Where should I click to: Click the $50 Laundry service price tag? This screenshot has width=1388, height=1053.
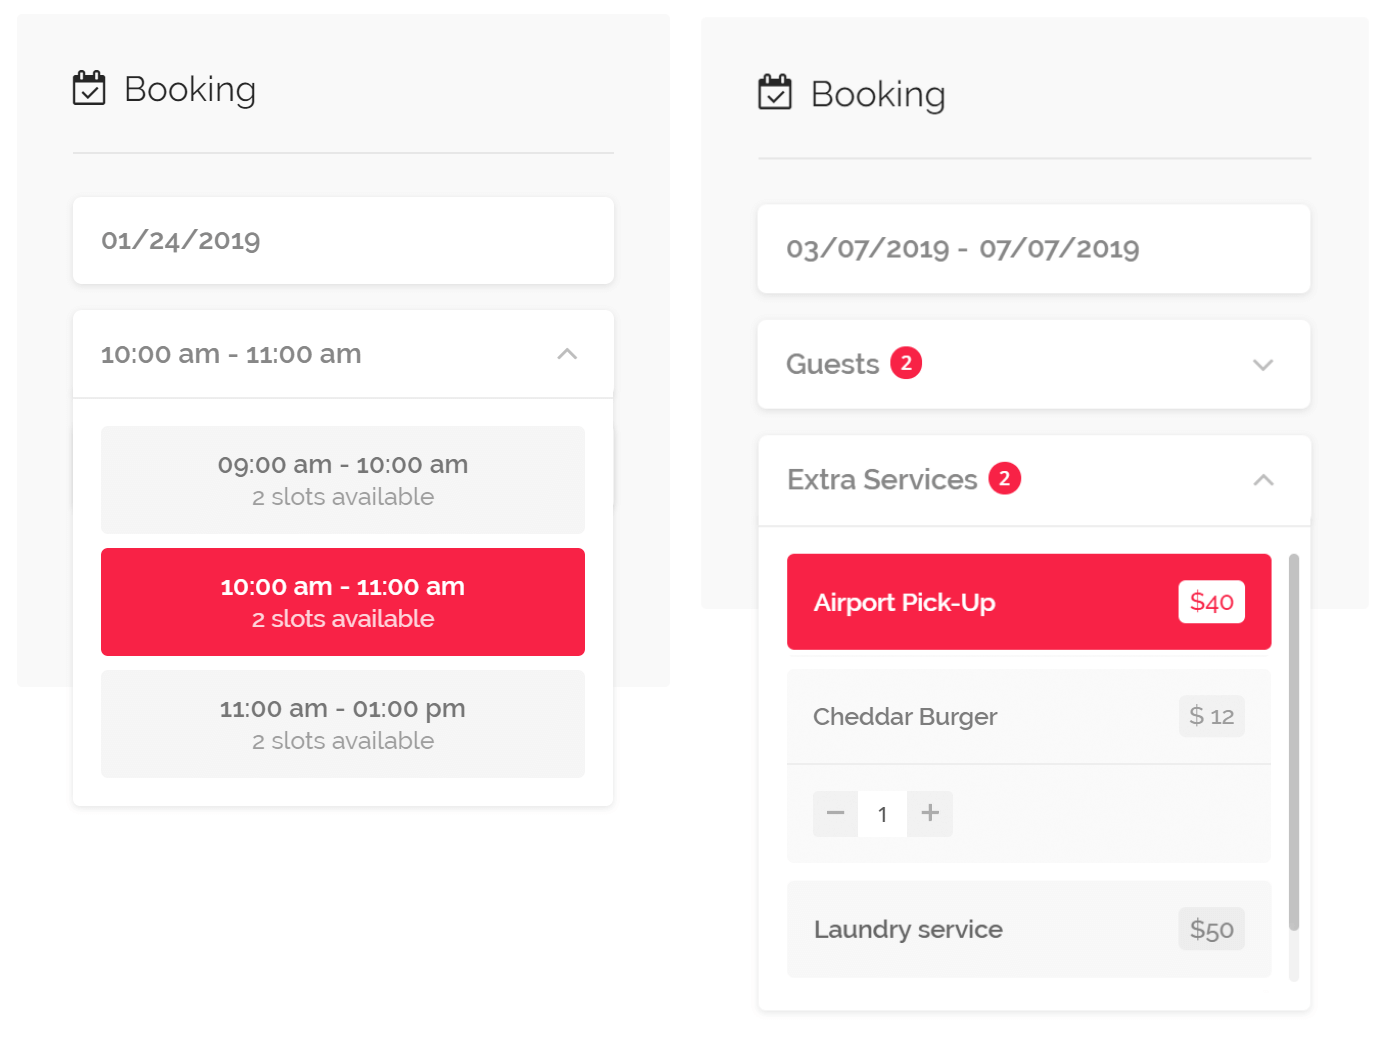click(x=1211, y=929)
